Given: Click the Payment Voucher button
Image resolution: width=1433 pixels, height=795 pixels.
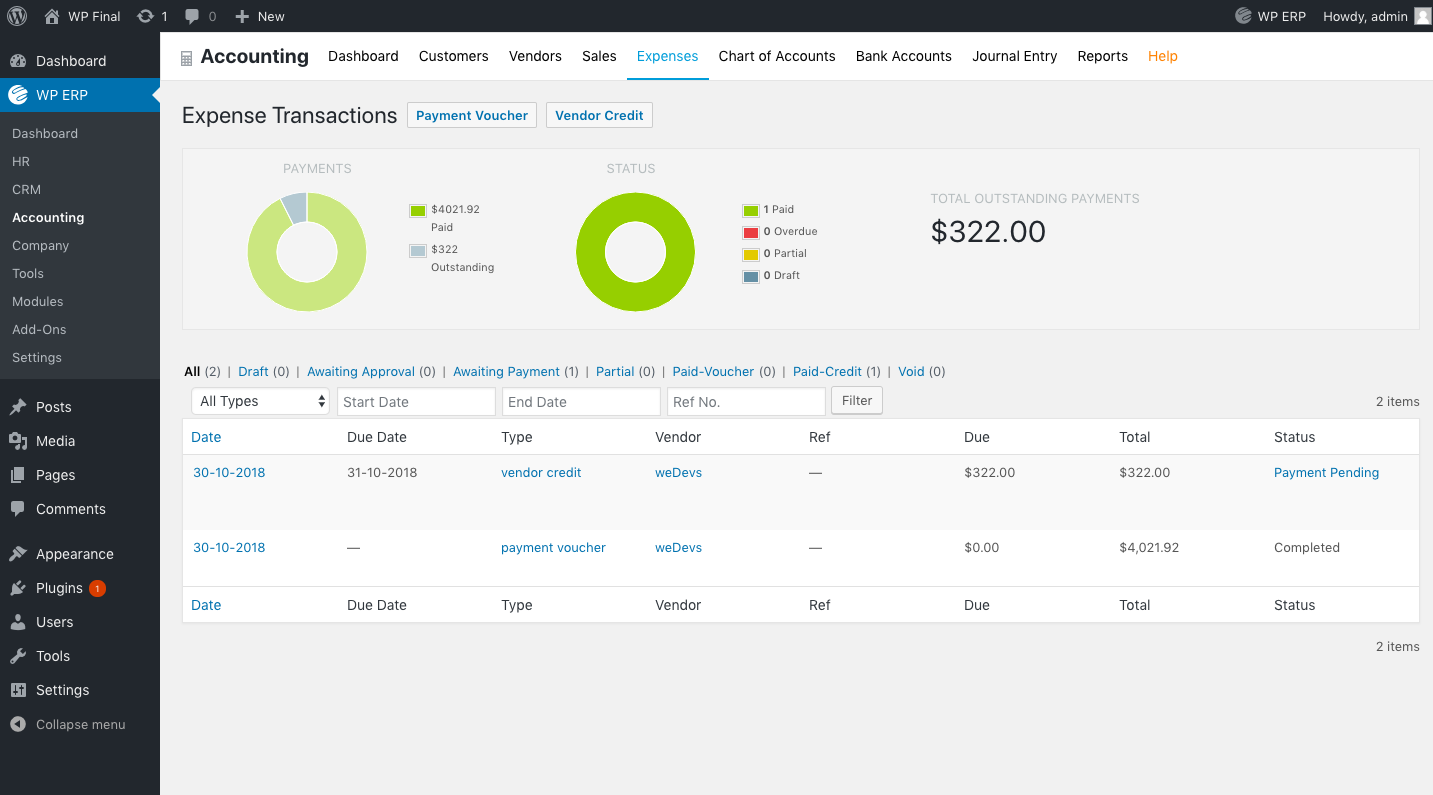Looking at the screenshot, I should [x=471, y=115].
